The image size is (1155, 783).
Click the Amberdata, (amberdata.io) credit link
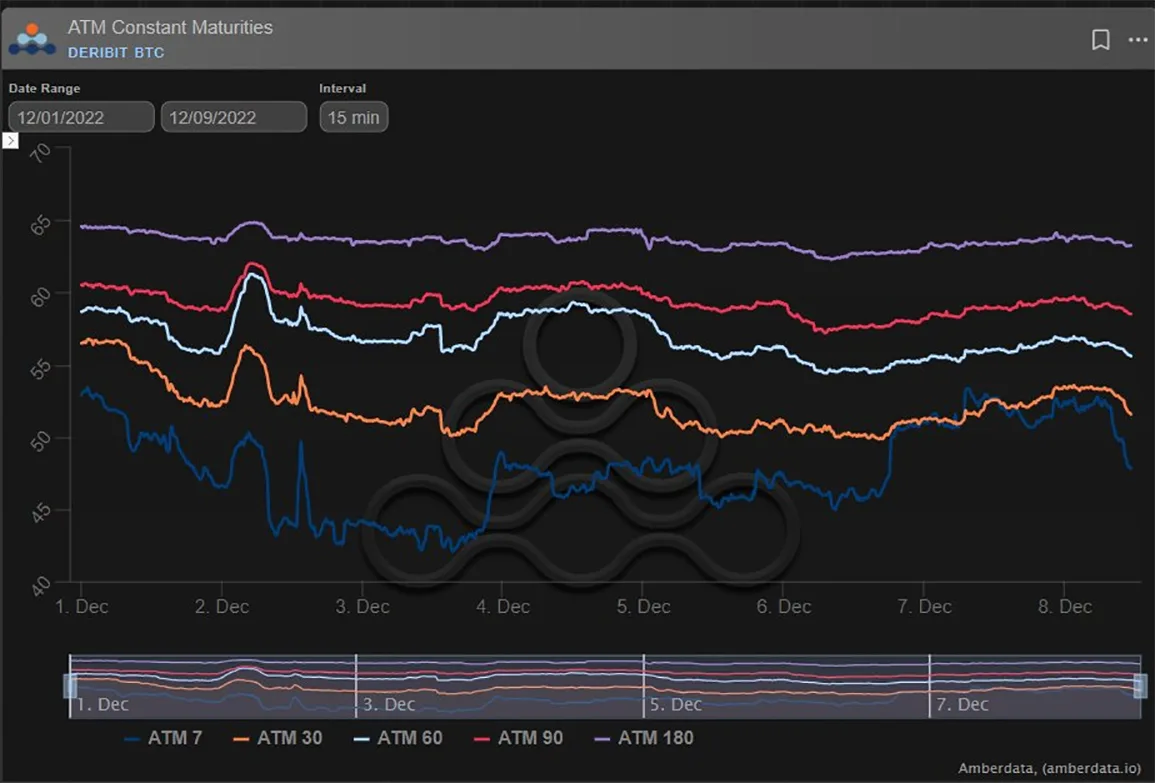click(1049, 768)
